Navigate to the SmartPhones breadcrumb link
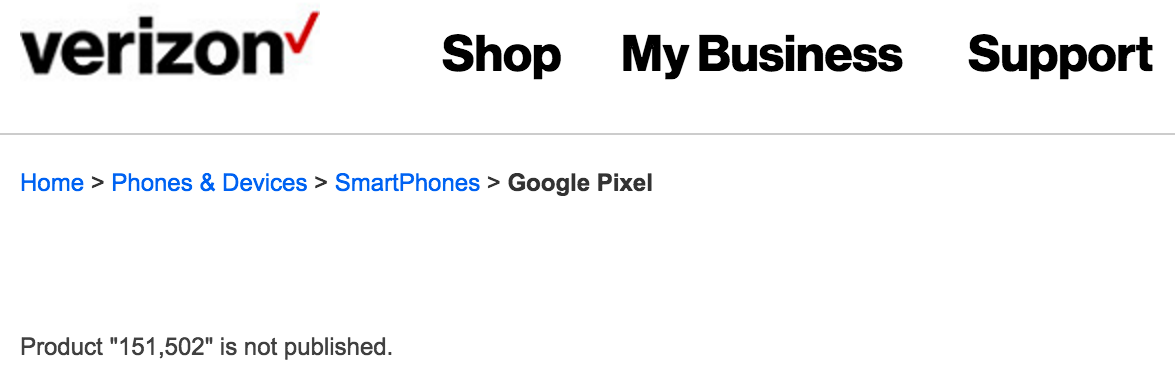 (x=407, y=183)
